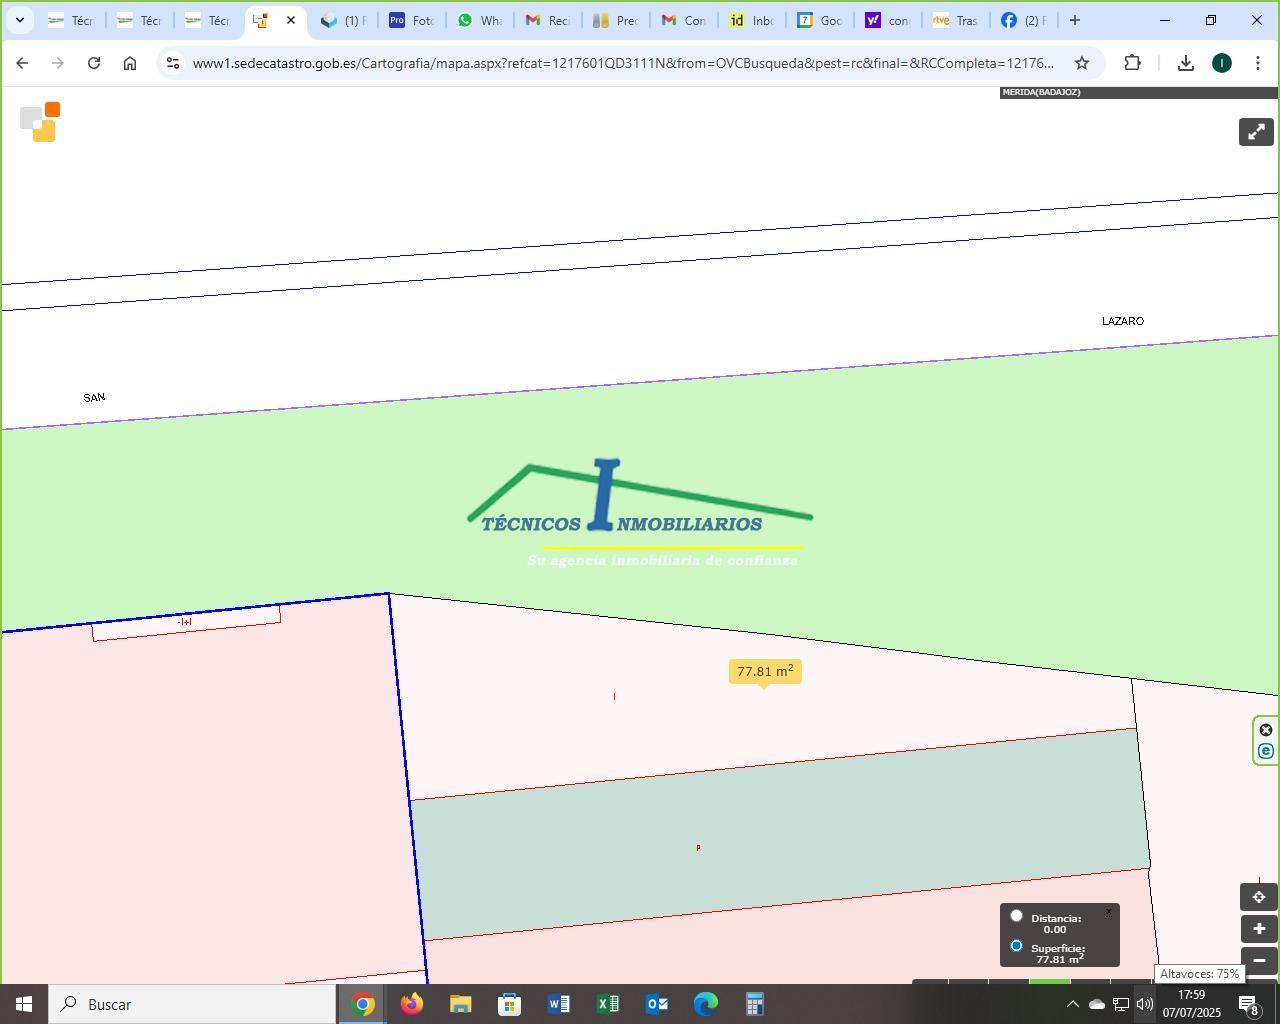Screen dimensions: 1280x1024
Task: Switch to the Facebook tab
Action: coord(1023,20)
